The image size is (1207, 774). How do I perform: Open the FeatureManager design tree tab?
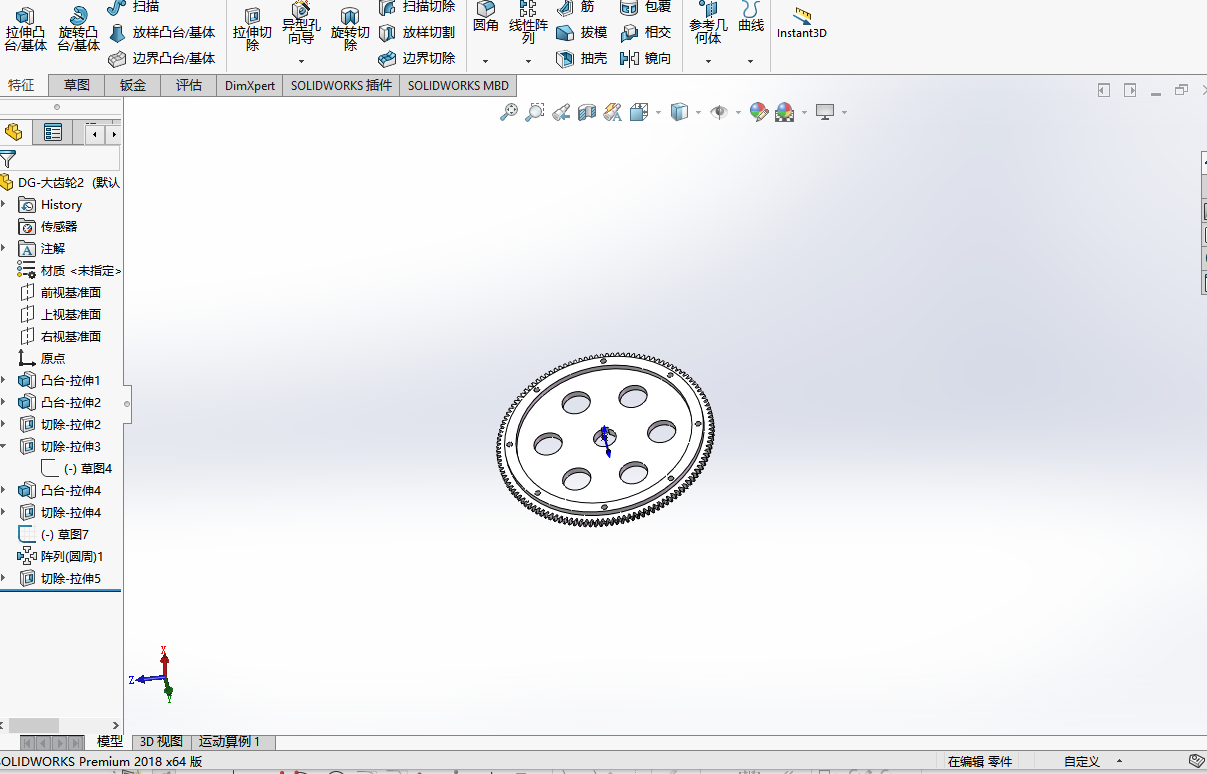[14, 132]
